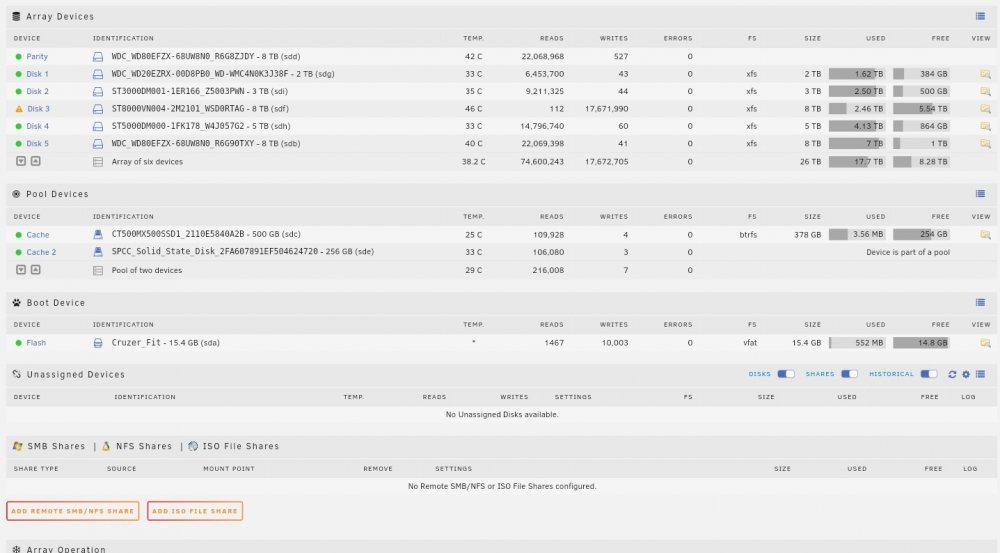The width and height of the screenshot is (1000, 553).
Task: Browse Disk 4 contents via its view icon
Action: coord(985,126)
